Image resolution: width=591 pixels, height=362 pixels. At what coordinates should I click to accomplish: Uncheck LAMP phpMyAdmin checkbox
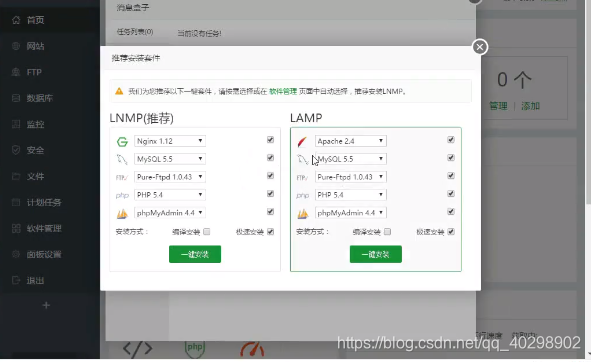pyautogui.click(x=451, y=212)
